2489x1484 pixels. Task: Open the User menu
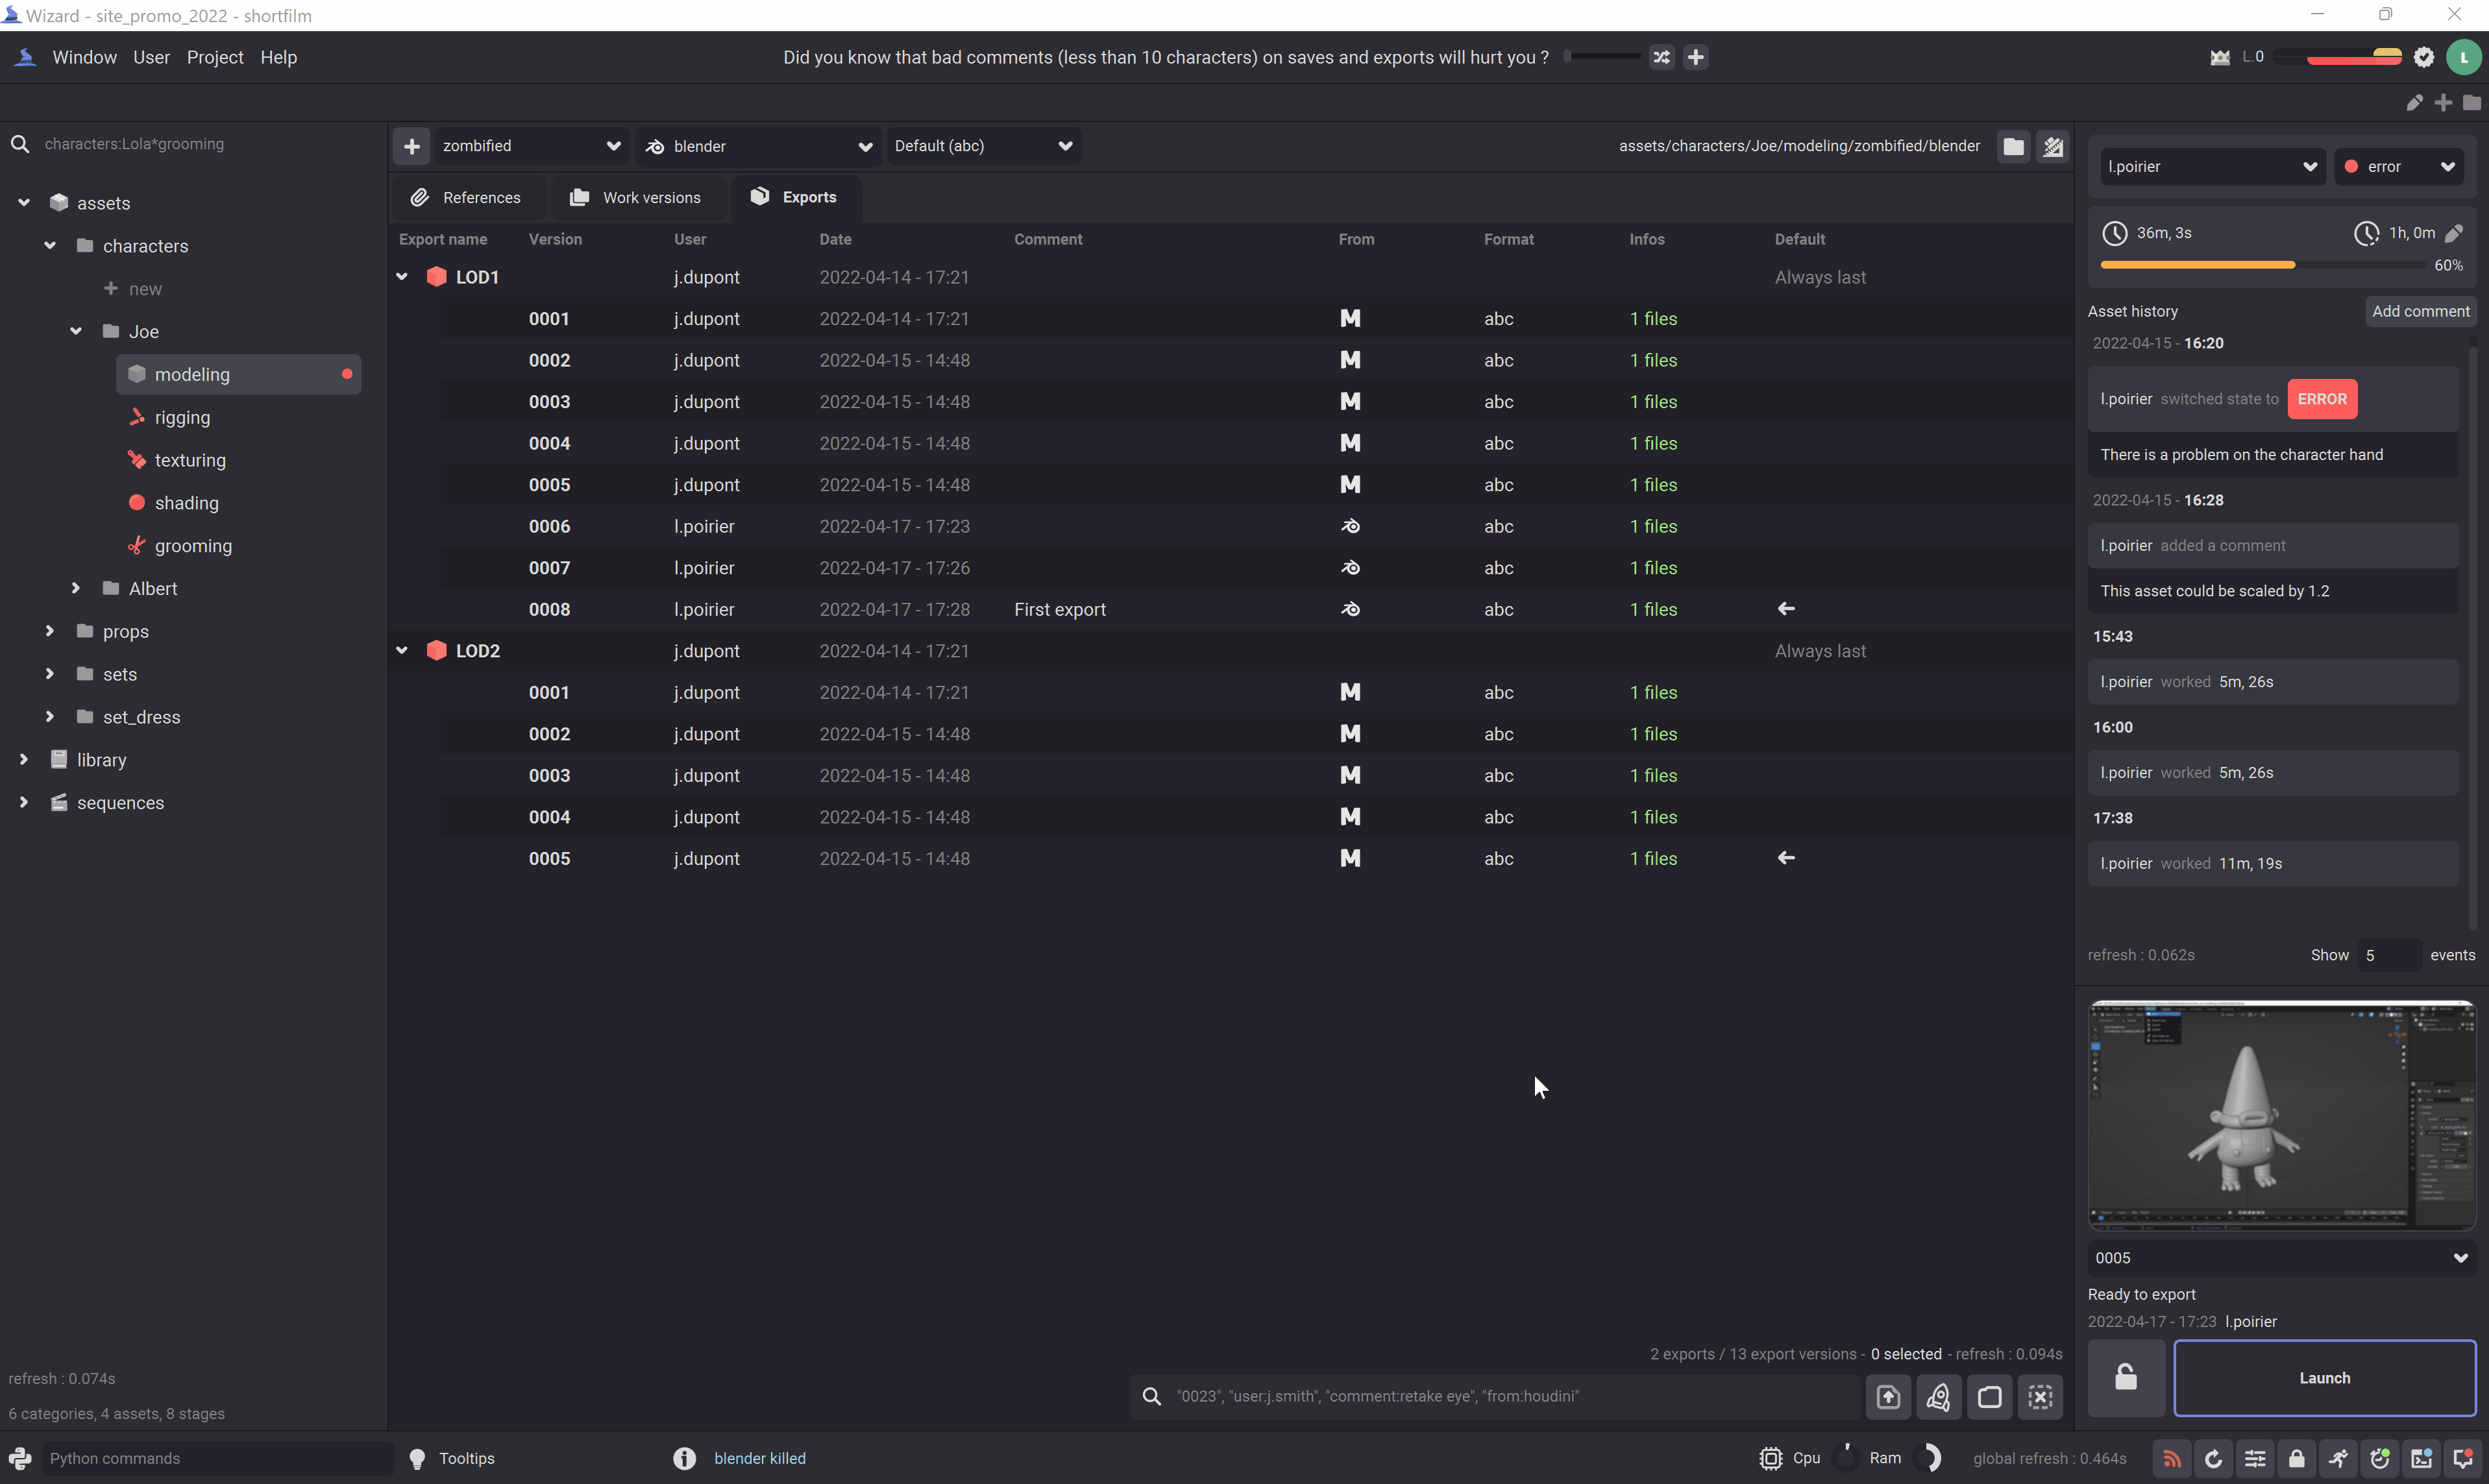tap(152, 58)
